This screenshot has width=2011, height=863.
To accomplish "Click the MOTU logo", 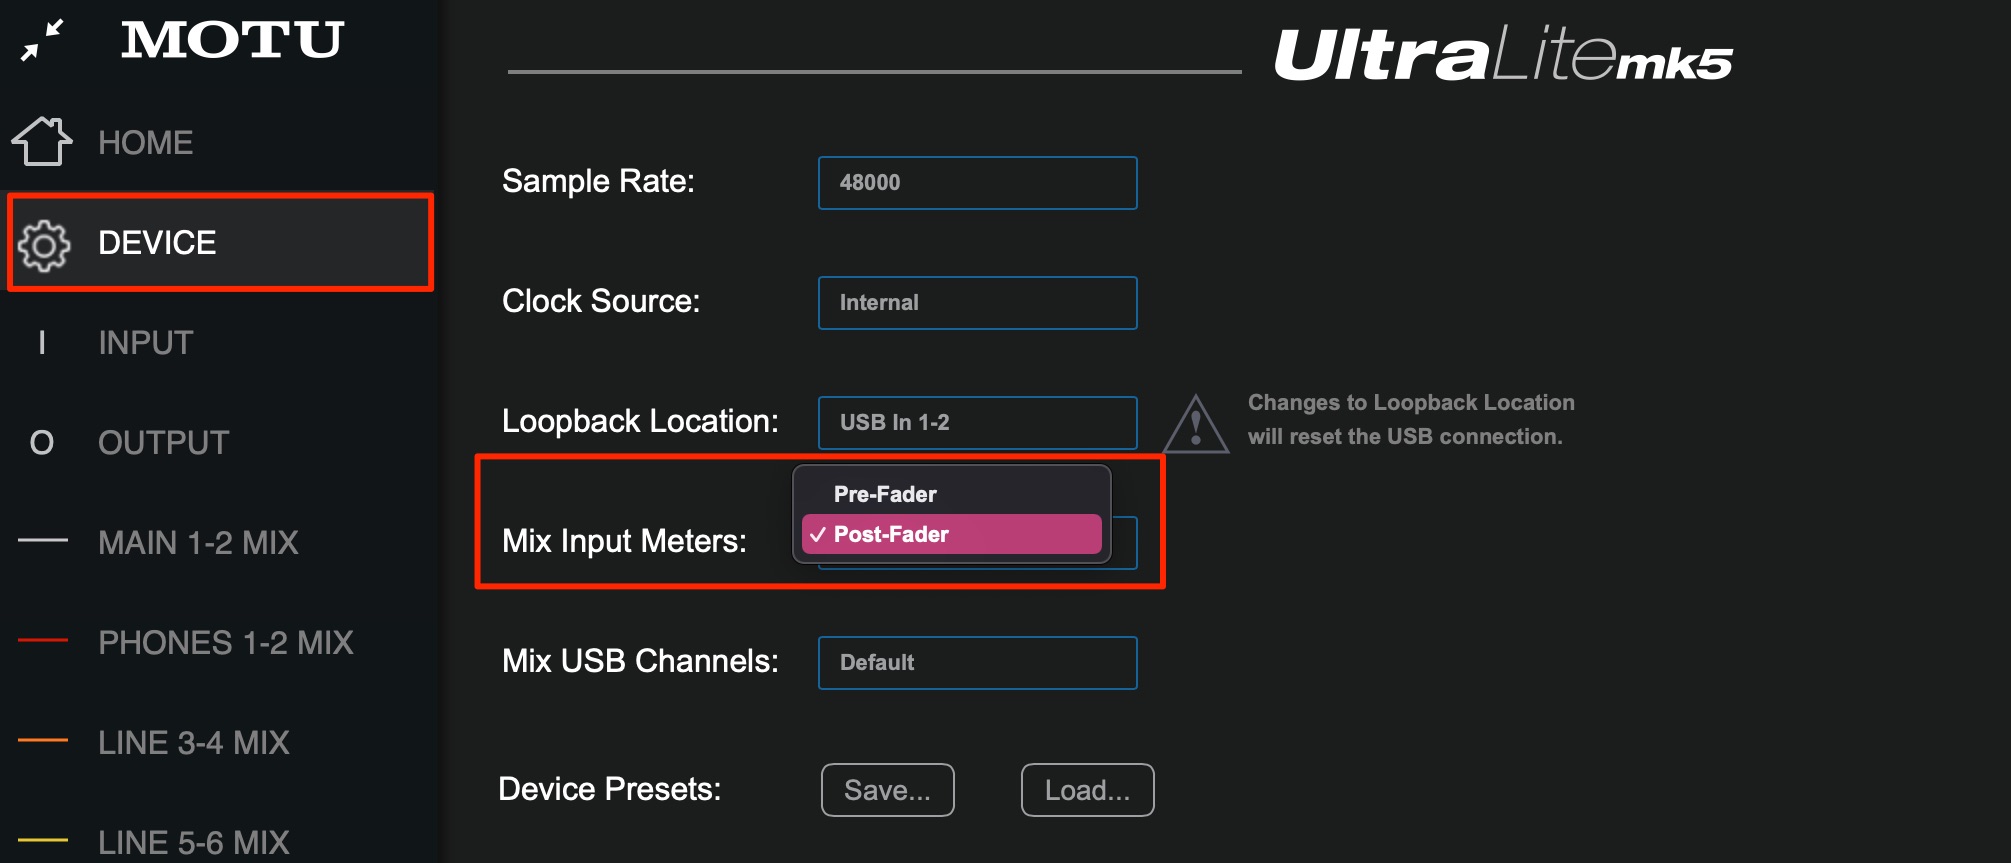I will coord(232,40).
